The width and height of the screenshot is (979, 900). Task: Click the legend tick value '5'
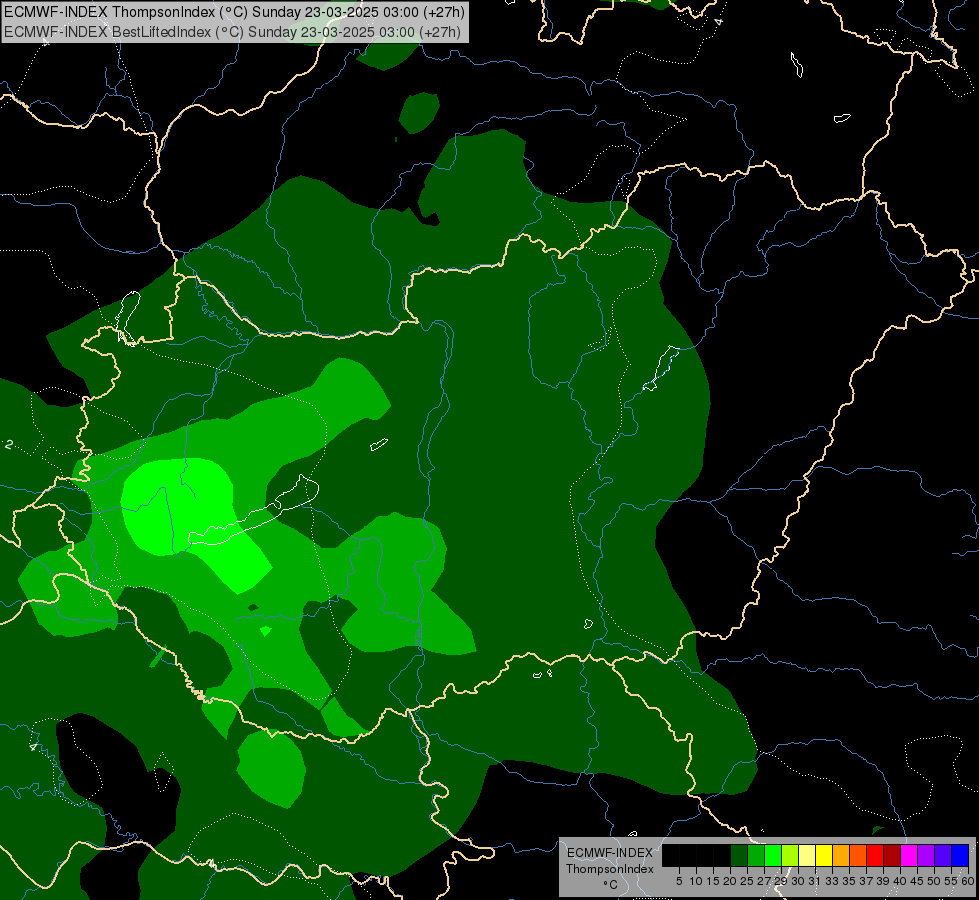tap(679, 881)
